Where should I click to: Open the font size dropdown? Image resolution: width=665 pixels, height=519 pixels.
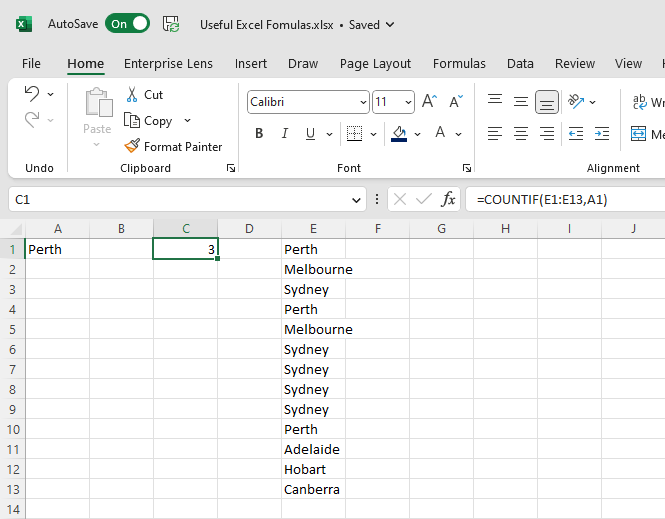(x=408, y=102)
